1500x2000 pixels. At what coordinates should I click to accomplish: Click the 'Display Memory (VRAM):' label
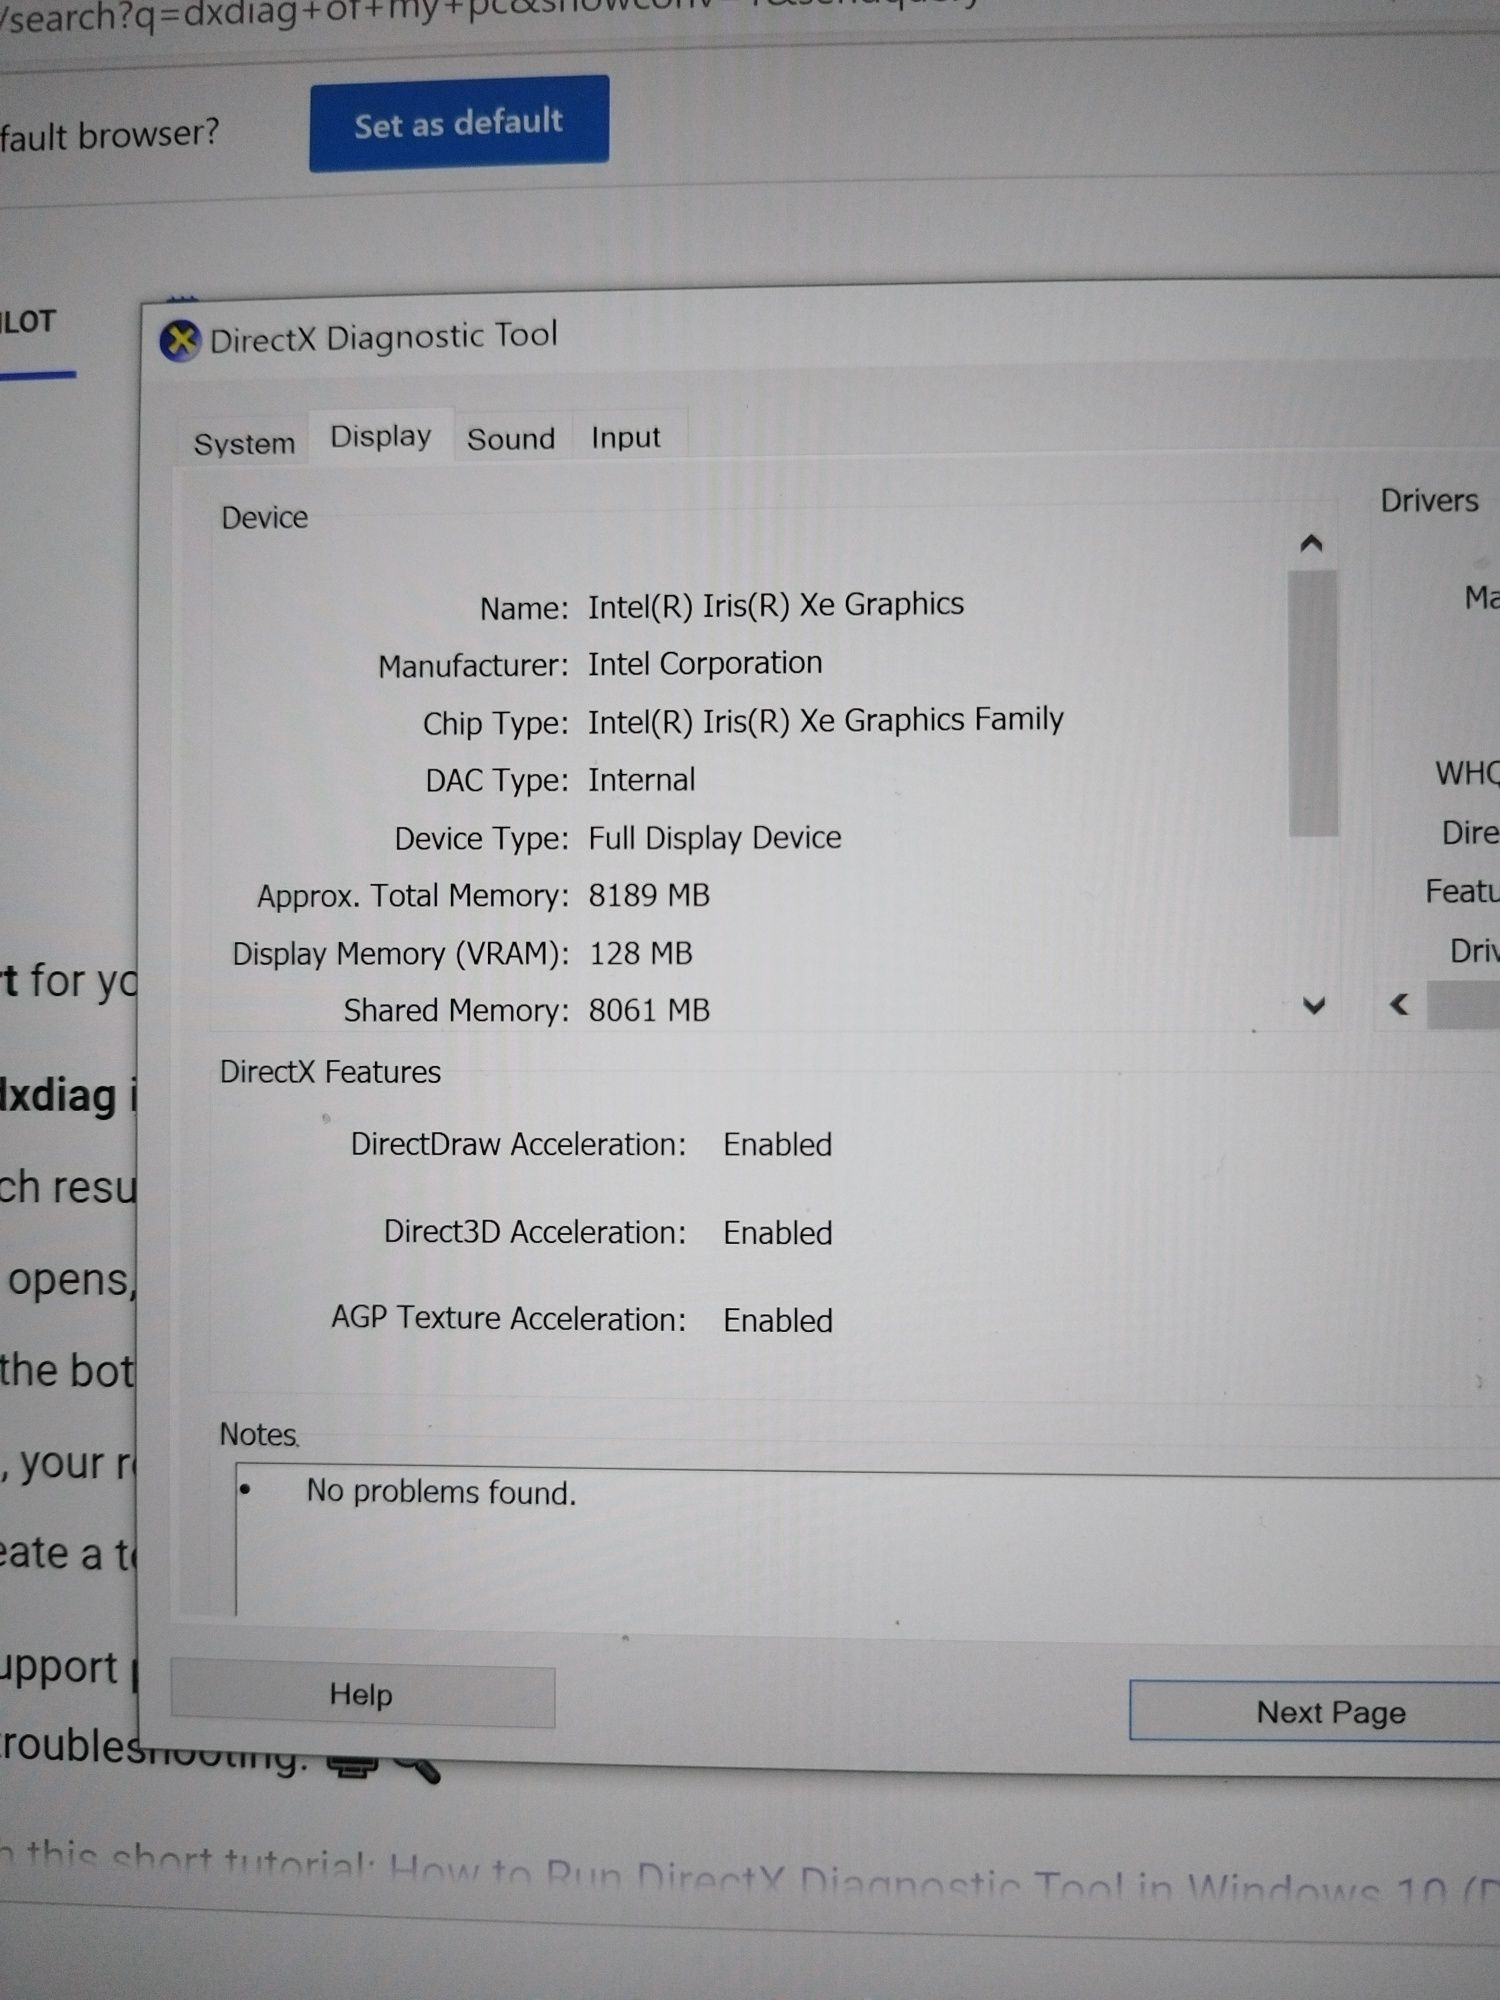[400, 954]
